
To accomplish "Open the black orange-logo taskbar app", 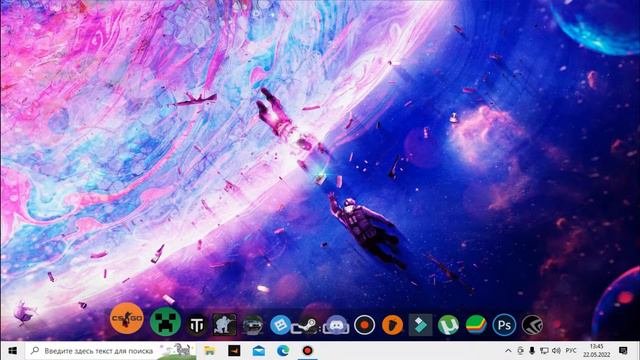I will click(234, 351).
